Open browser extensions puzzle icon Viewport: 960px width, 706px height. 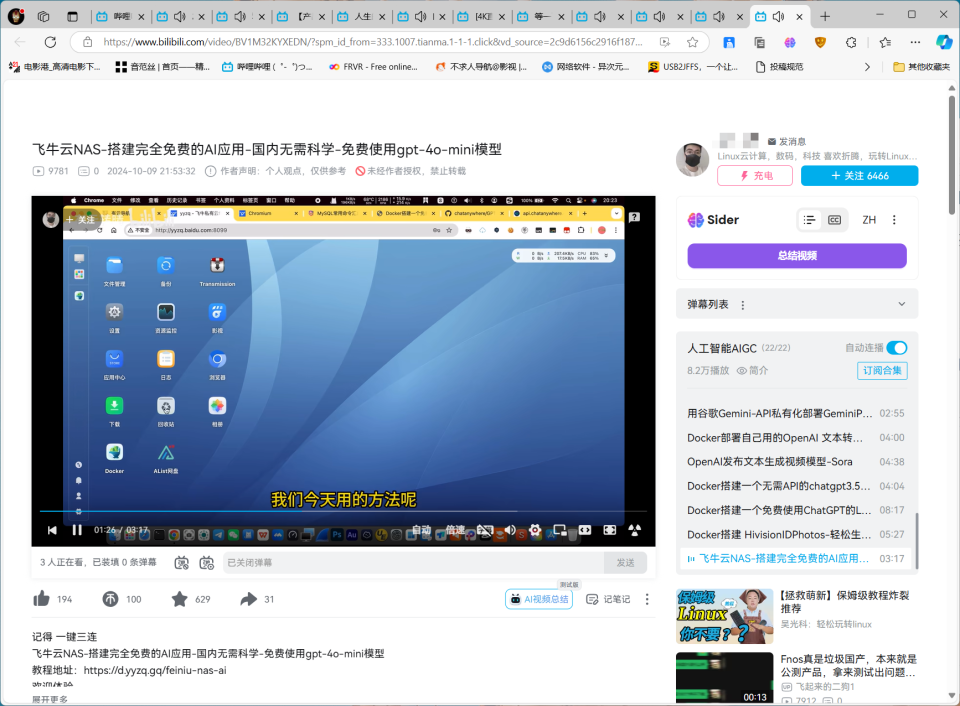click(x=851, y=42)
